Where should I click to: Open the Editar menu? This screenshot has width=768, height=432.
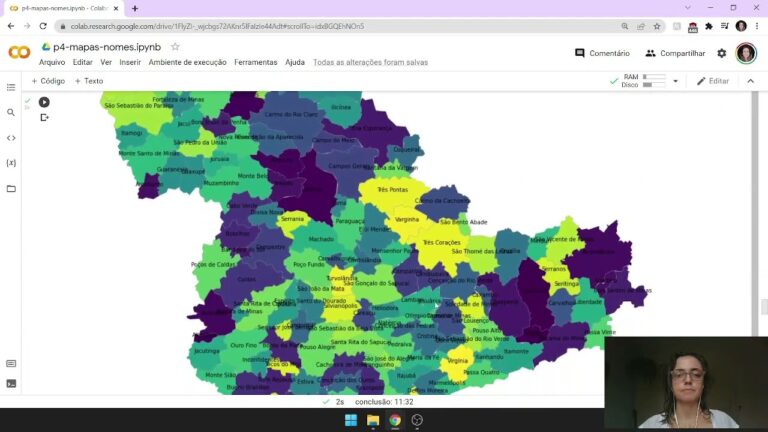(x=82, y=62)
